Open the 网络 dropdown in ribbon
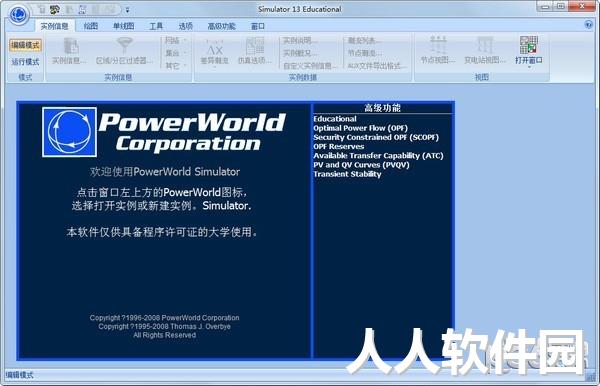The height and width of the screenshot is (386, 600). pyautogui.click(x=174, y=40)
